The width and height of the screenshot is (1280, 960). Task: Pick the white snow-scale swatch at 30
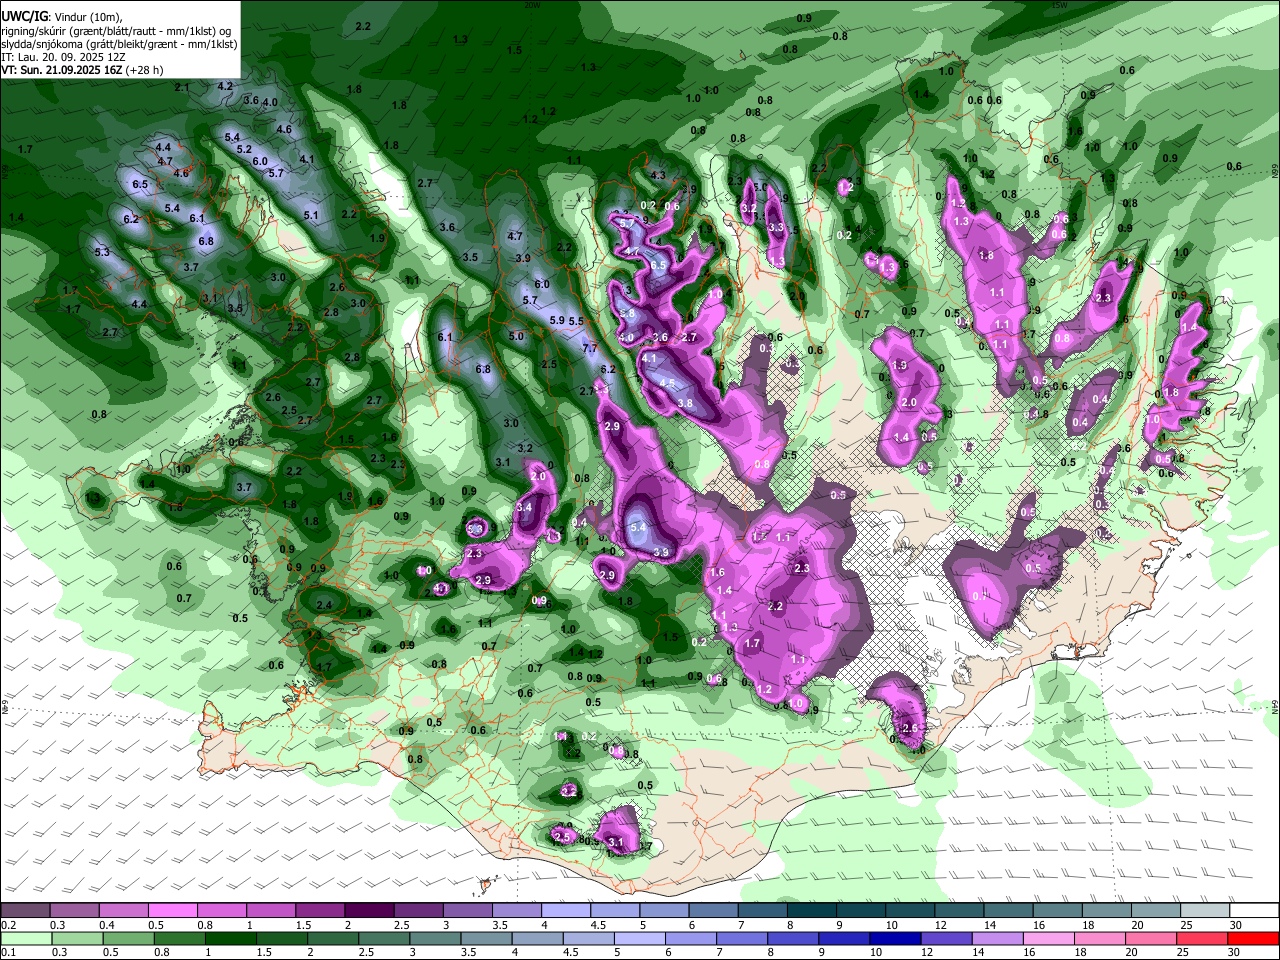pyautogui.click(x=1254, y=911)
